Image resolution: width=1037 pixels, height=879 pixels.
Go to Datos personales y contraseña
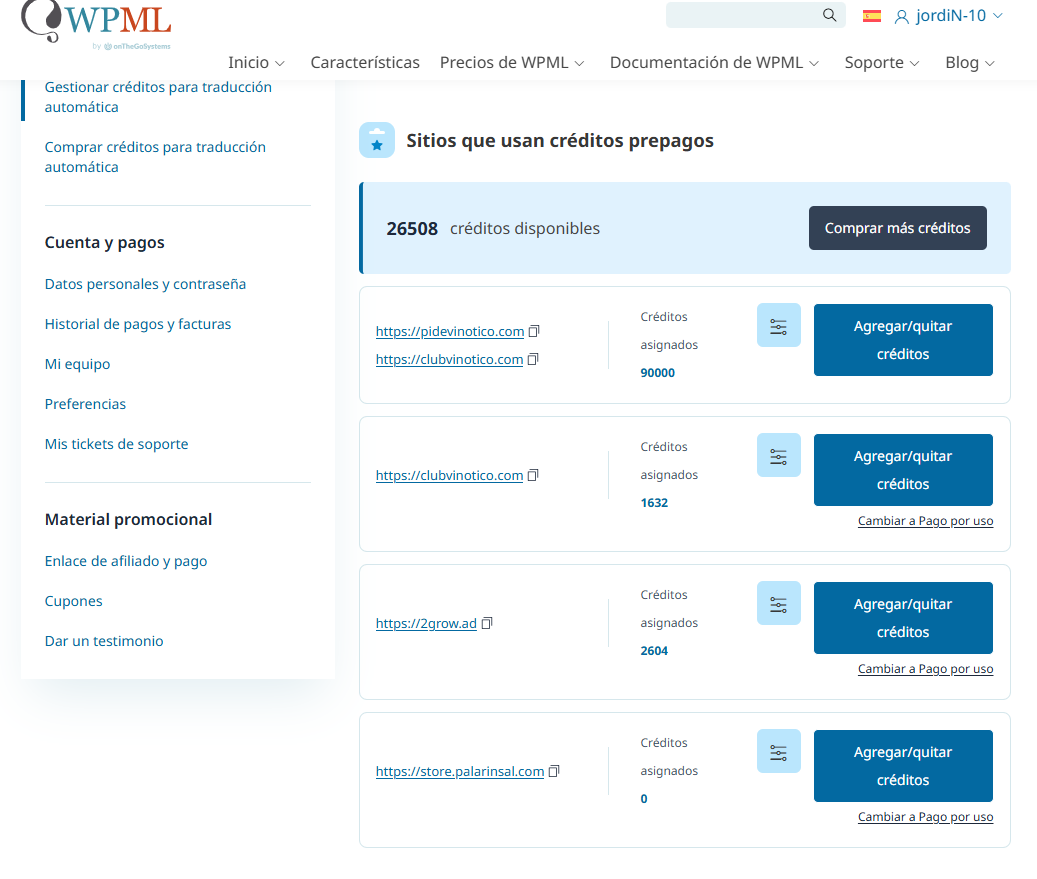click(145, 284)
